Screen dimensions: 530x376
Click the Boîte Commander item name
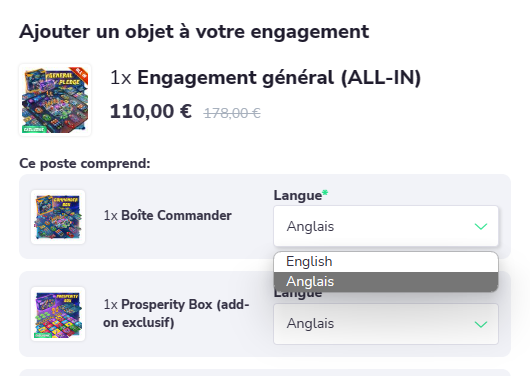176,215
